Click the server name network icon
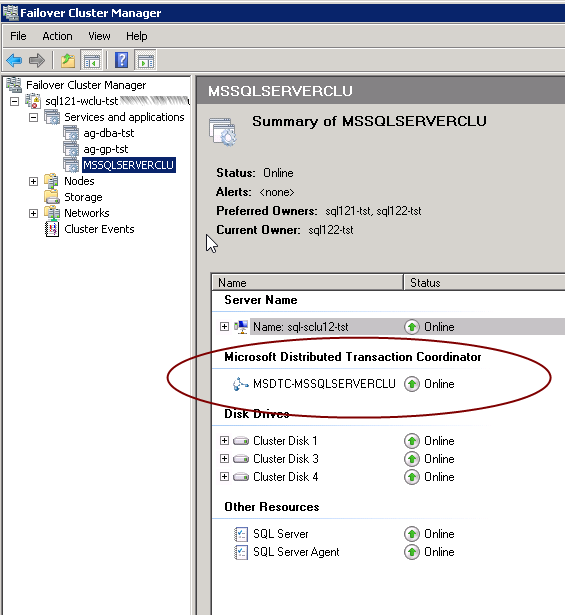Screen dimensions: 565x615 pos(241,327)
